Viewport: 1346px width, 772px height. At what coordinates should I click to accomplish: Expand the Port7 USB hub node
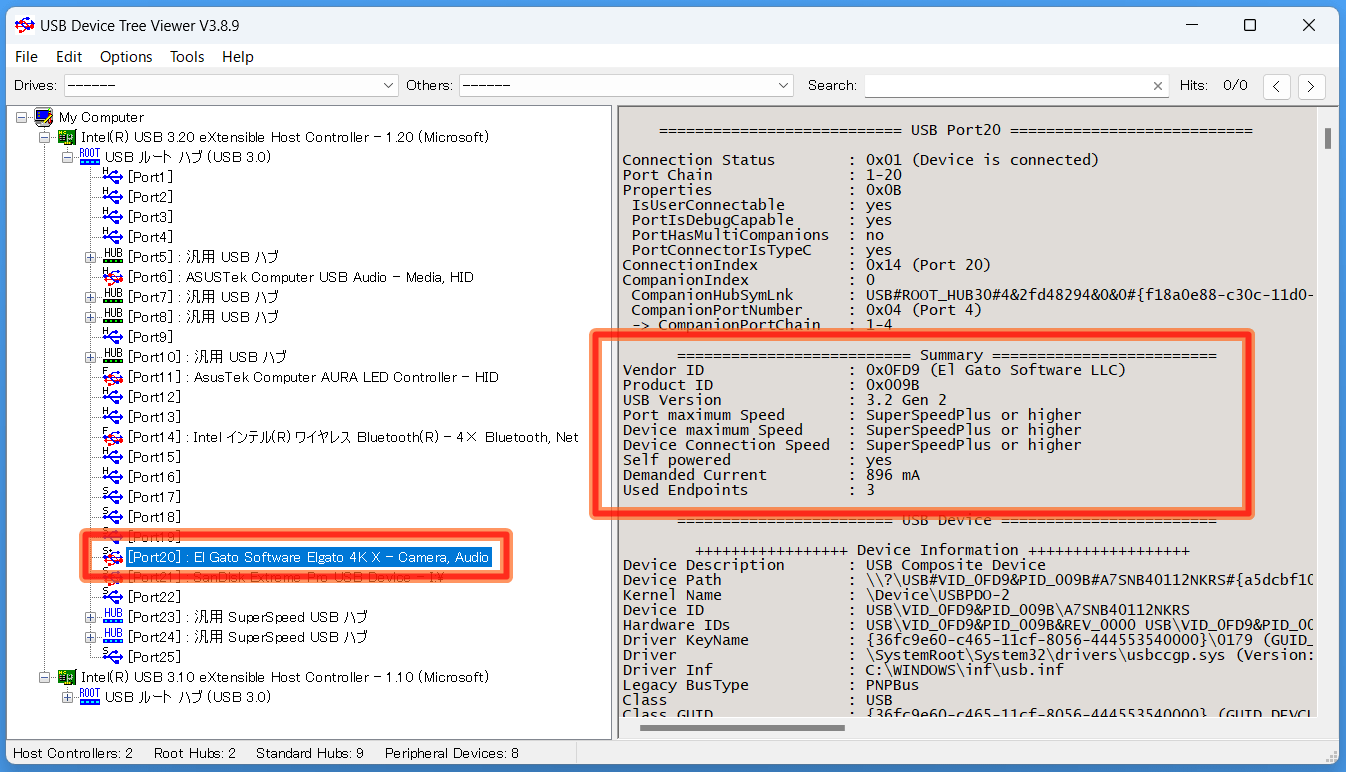[91, 297]
